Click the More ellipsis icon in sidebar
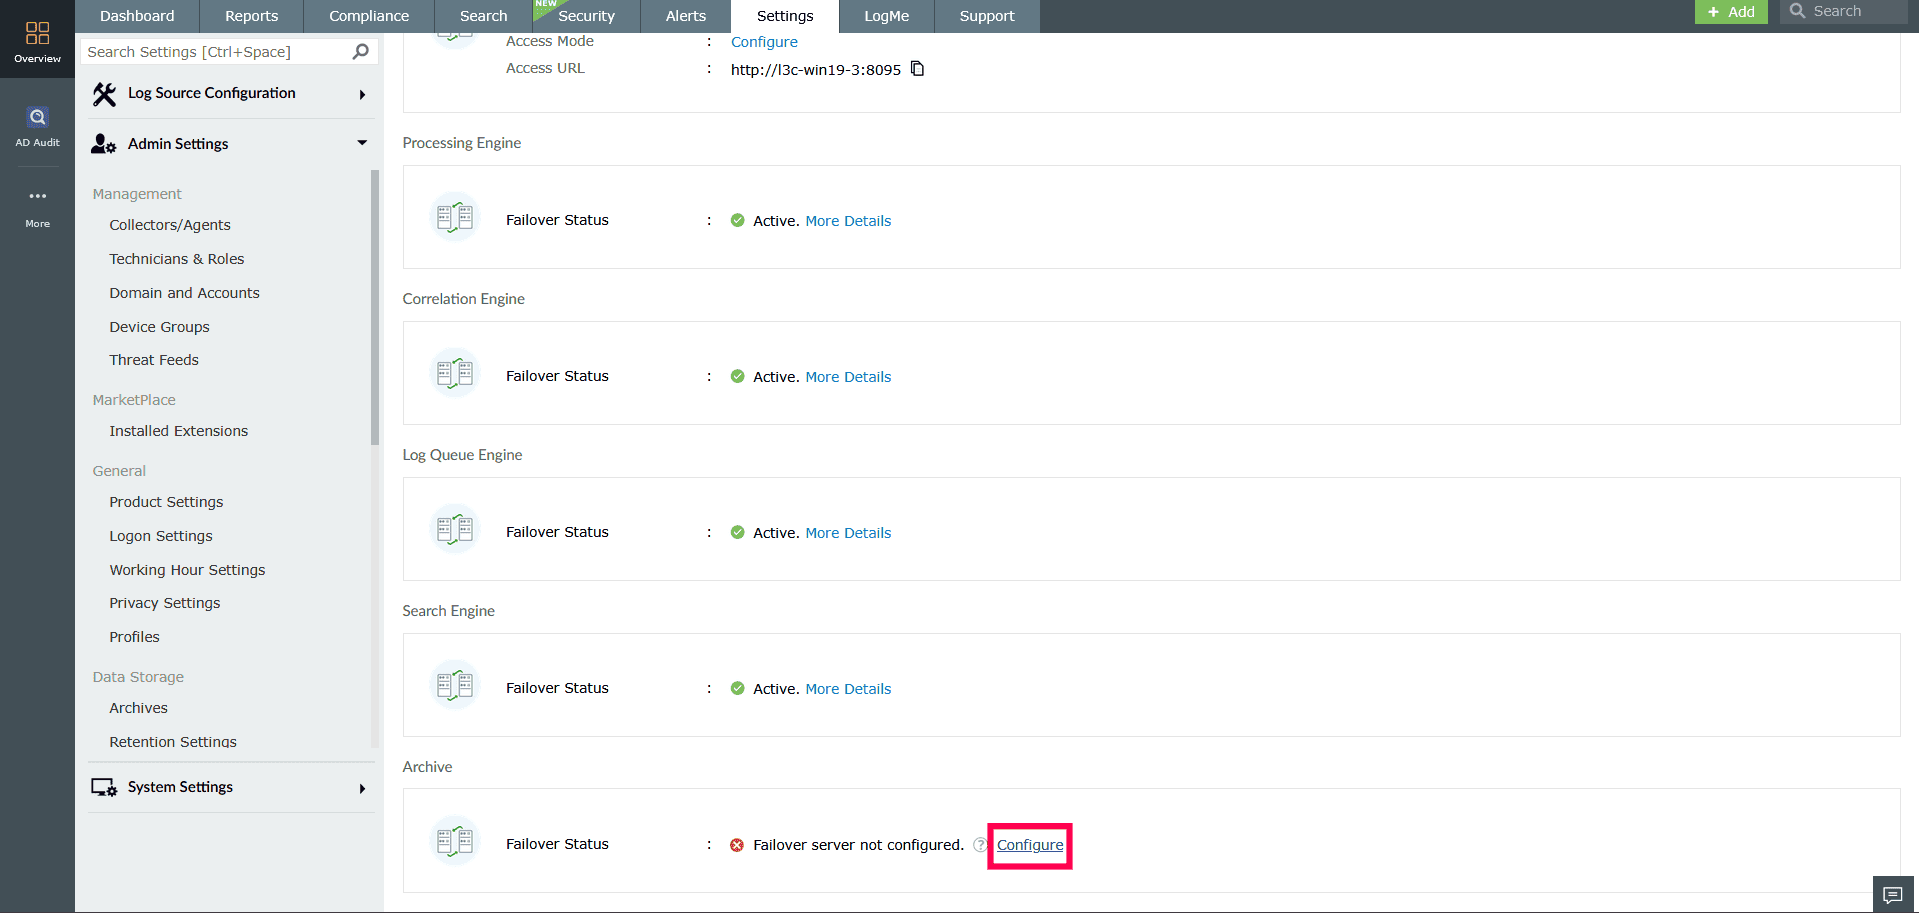 37,196
